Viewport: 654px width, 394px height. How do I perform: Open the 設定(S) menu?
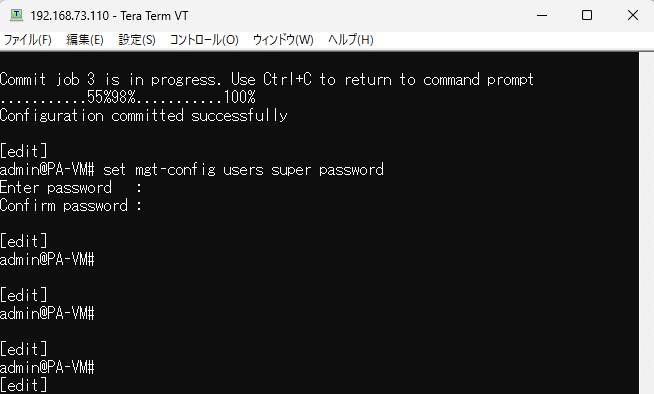tap(137, 40)
